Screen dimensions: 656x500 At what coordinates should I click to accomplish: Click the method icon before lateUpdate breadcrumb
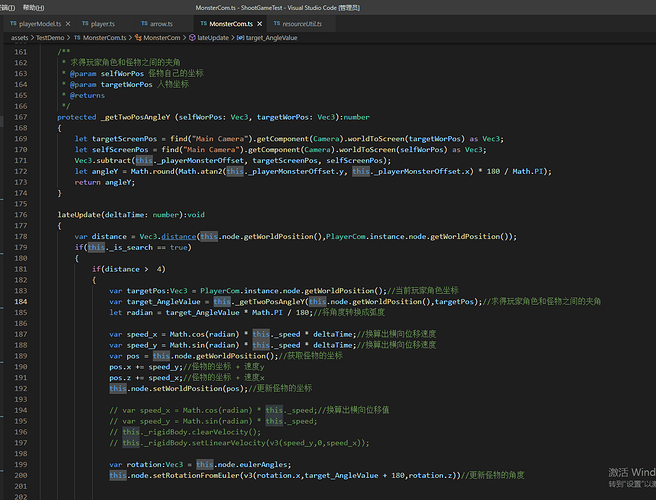190,37
